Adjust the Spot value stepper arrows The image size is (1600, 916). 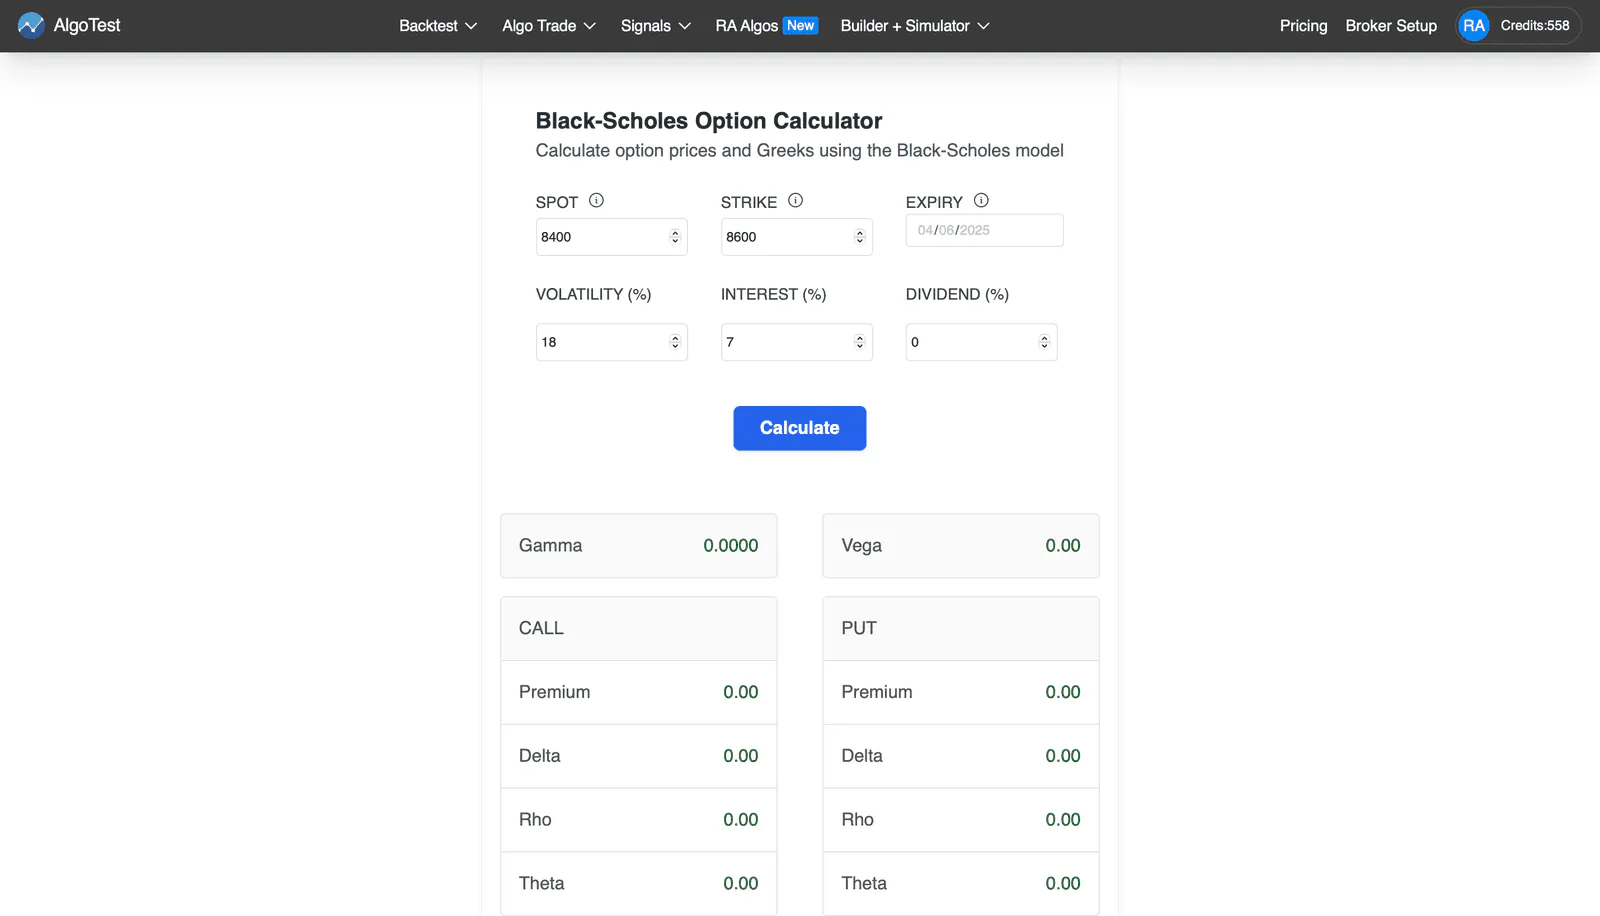point(675,237)
